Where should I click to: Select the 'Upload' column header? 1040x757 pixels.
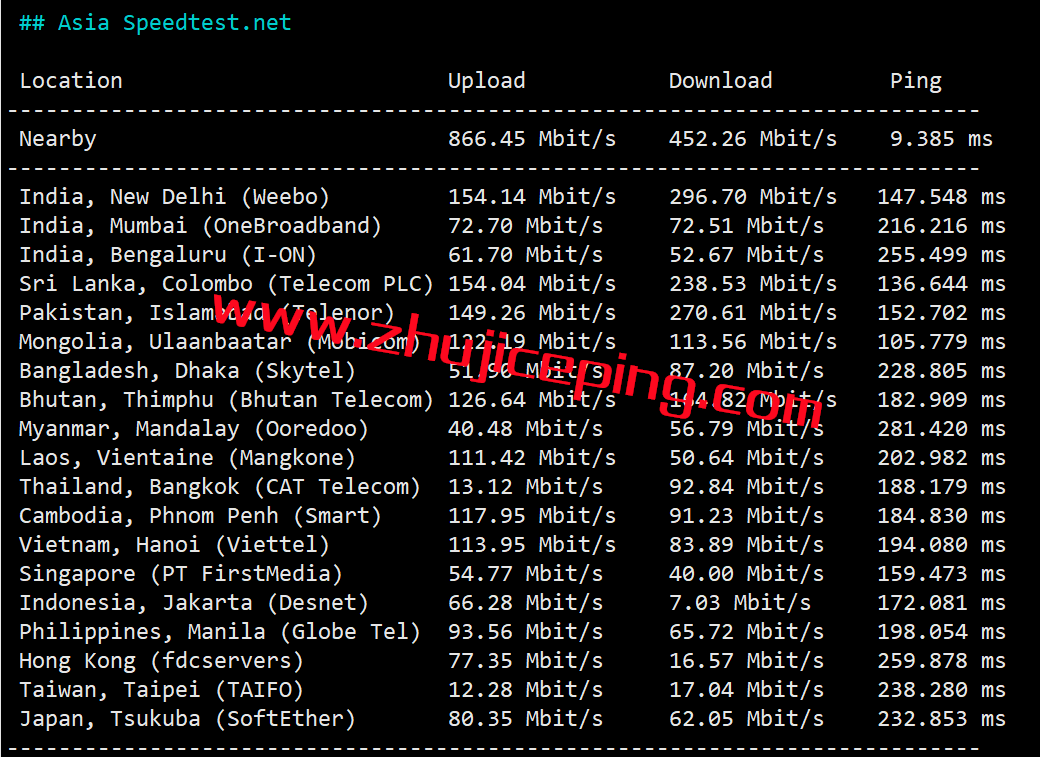click(x=487, y=81)
